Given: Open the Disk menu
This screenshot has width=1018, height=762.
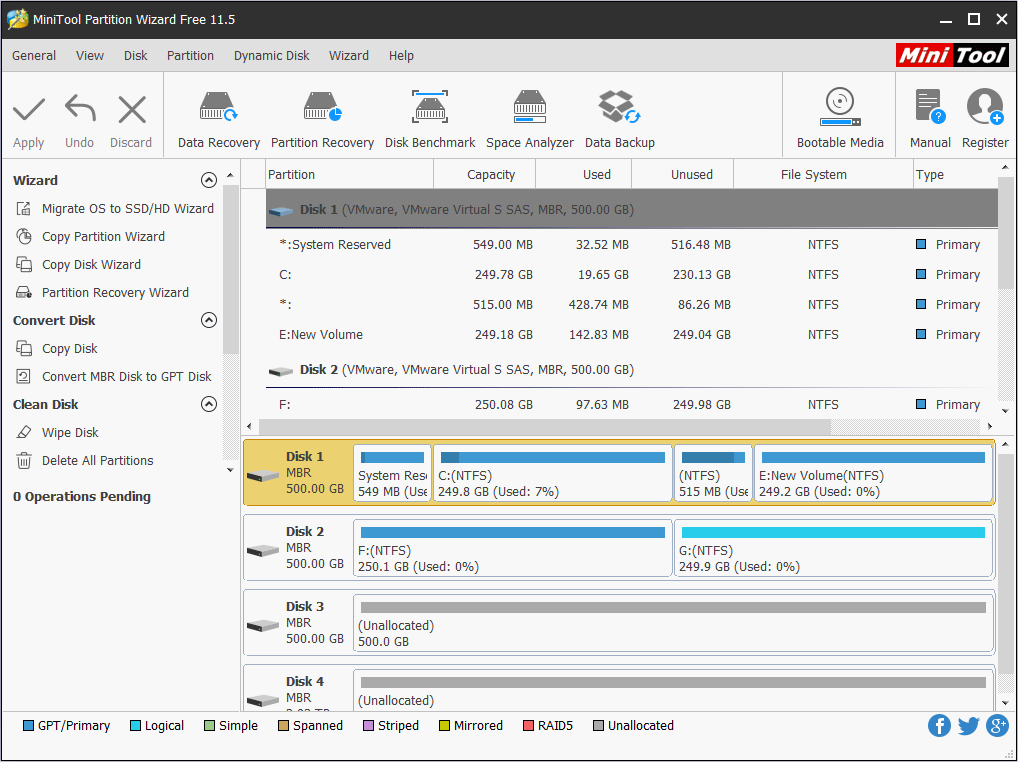Looking at the screenshot, I should (136, 56).
